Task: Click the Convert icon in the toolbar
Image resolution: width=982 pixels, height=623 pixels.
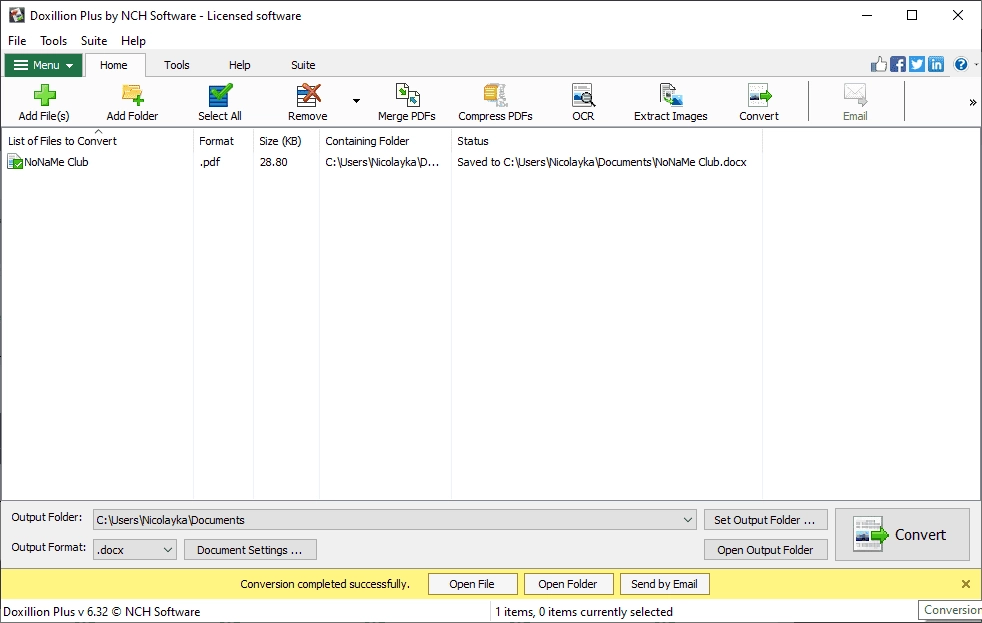Action: (759, 102)
